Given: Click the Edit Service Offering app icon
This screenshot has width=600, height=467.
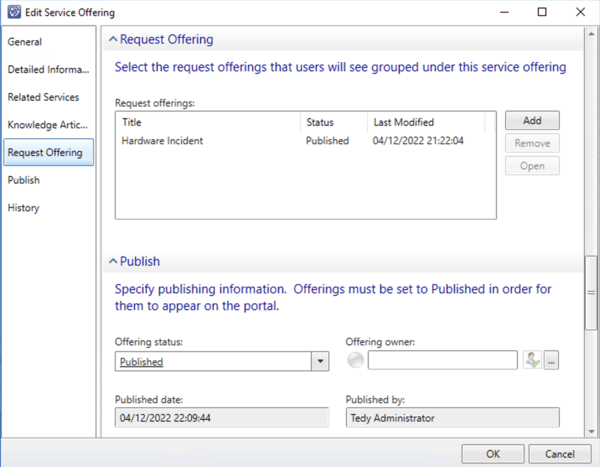Looking at the screenshot, I should [x=14, y=12].
